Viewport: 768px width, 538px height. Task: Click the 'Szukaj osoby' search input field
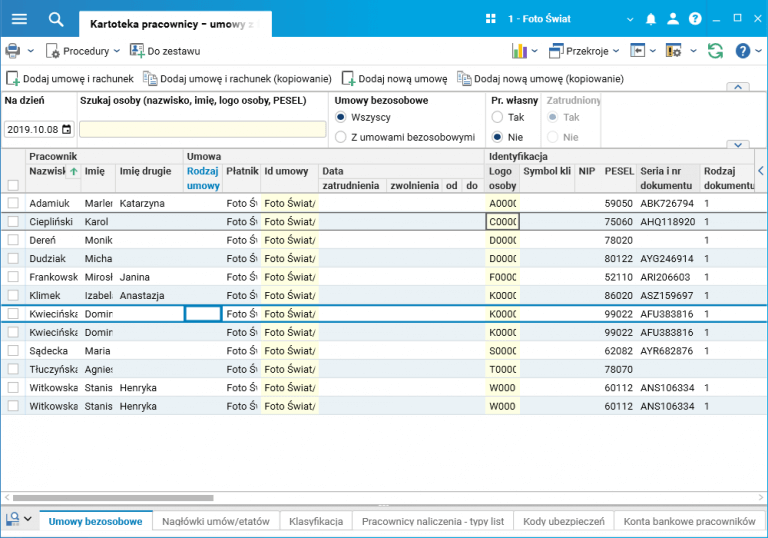pos(202,129)
